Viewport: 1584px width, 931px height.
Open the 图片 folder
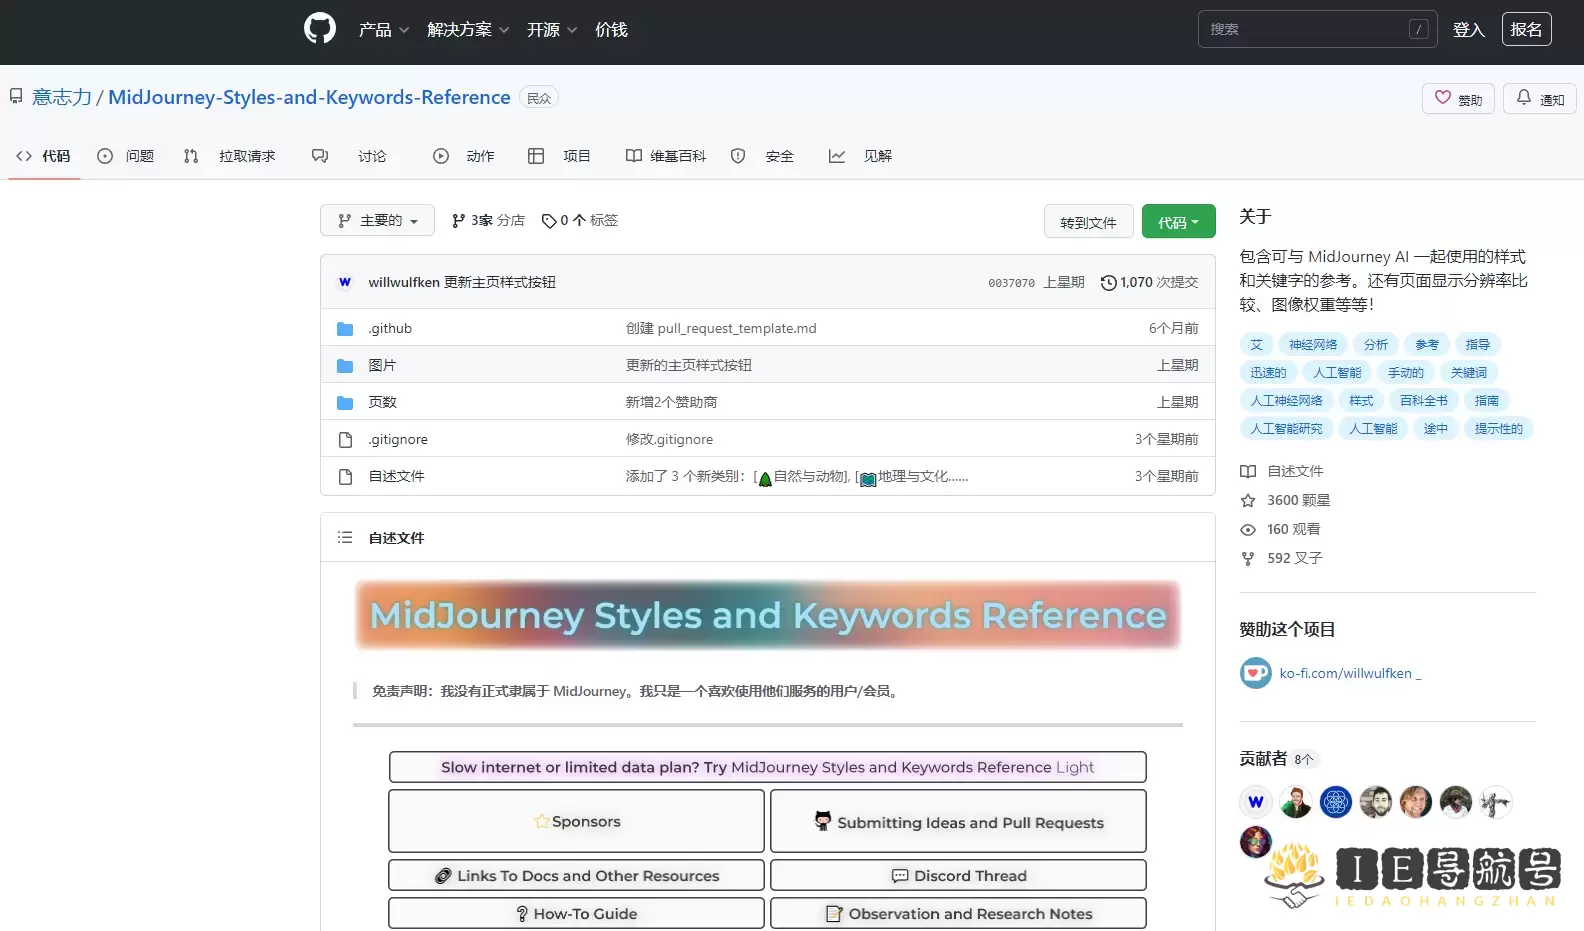pyautogui.click(x=382, y=365)
